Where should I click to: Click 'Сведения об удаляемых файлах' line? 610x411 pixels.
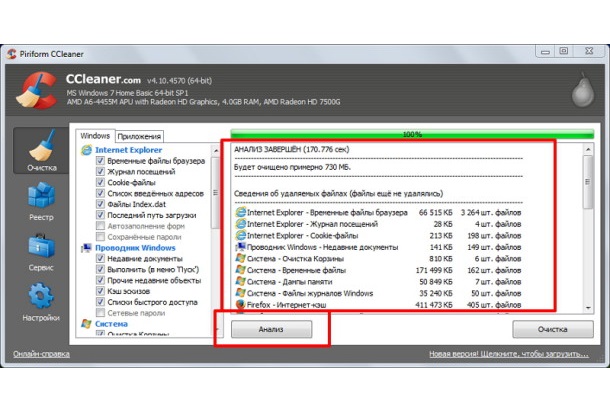click(x=338, y=193)
